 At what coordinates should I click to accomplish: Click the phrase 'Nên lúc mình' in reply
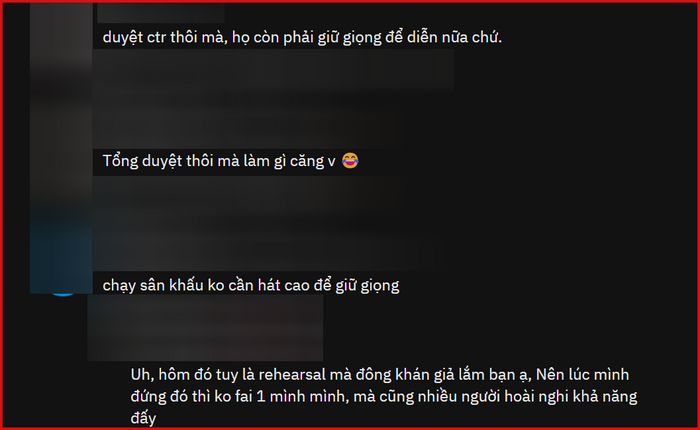[x=582, y=375]
